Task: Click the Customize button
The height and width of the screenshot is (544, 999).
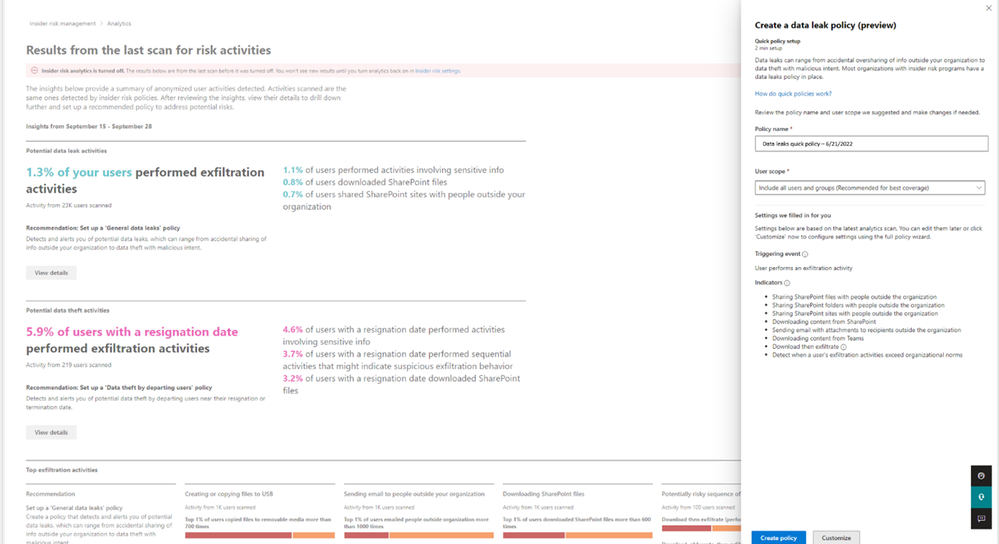Action: [836, 538]
